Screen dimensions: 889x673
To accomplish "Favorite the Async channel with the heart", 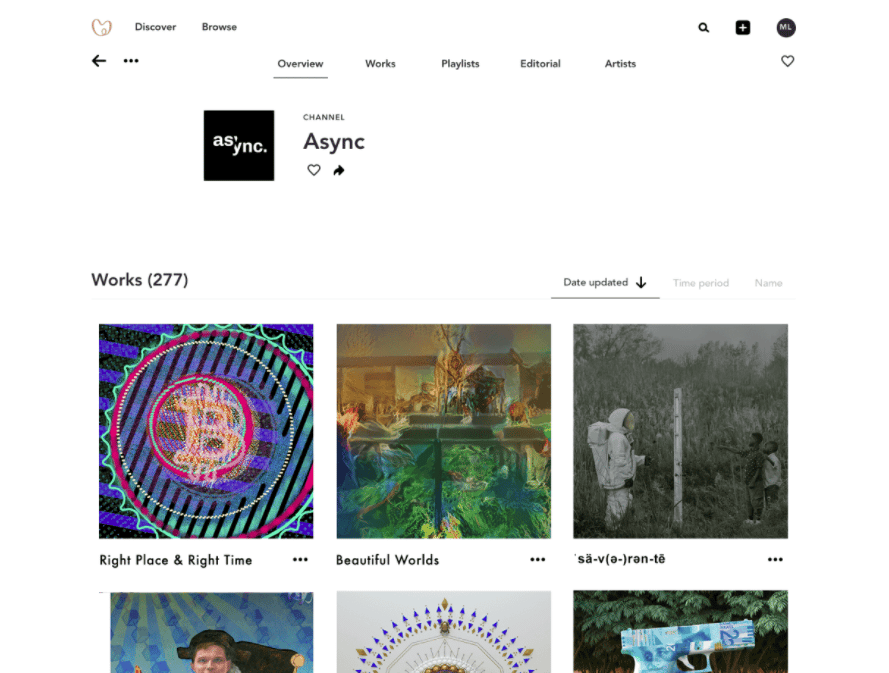I will pos(314,170).
